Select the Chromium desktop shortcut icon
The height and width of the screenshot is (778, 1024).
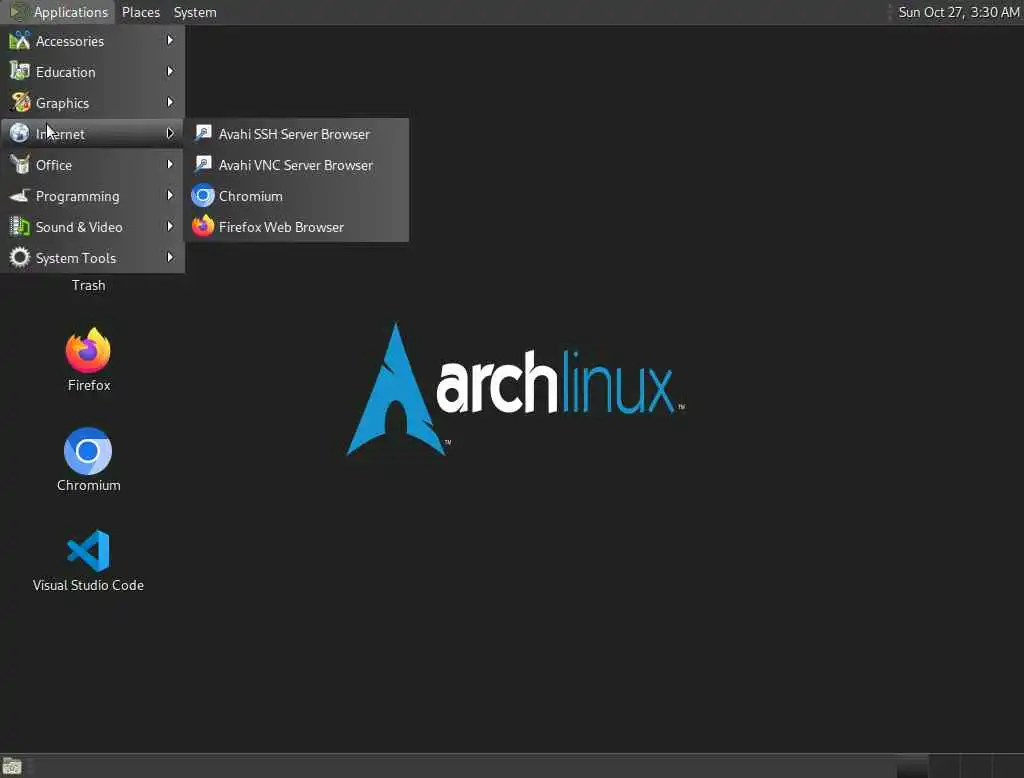pos(88,451)
